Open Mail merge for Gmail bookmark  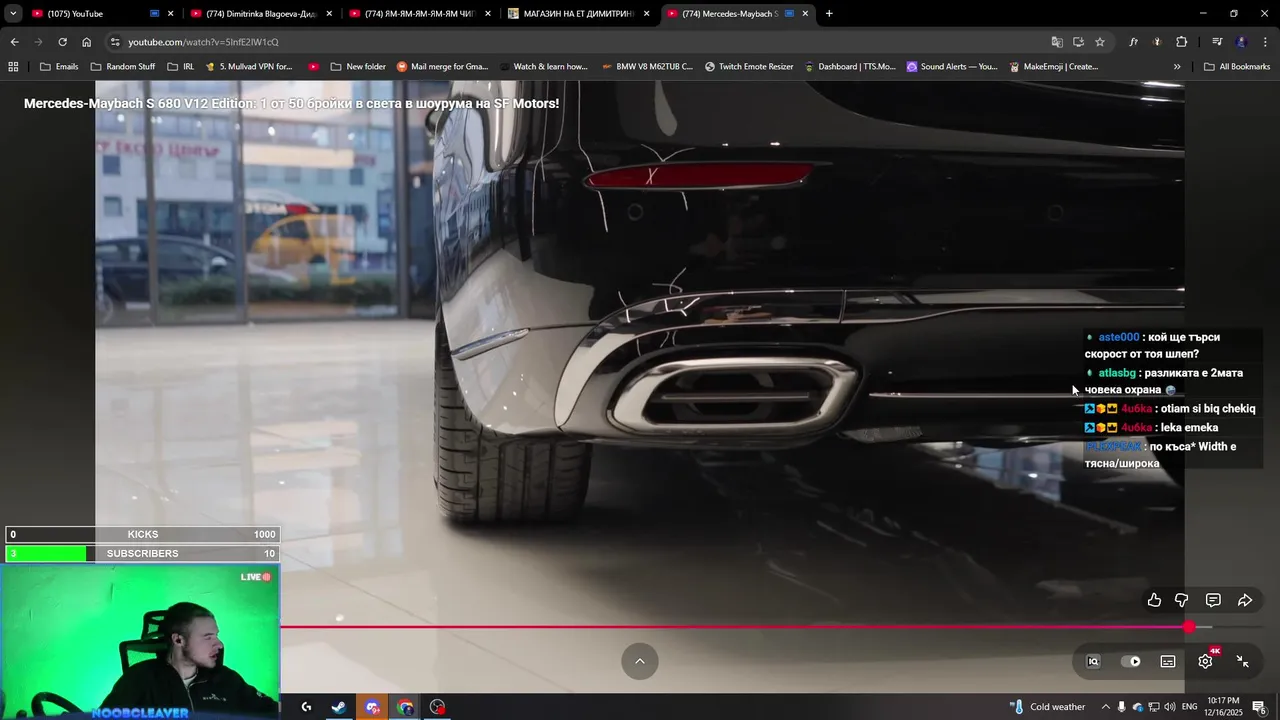click(x=442, y=67)
